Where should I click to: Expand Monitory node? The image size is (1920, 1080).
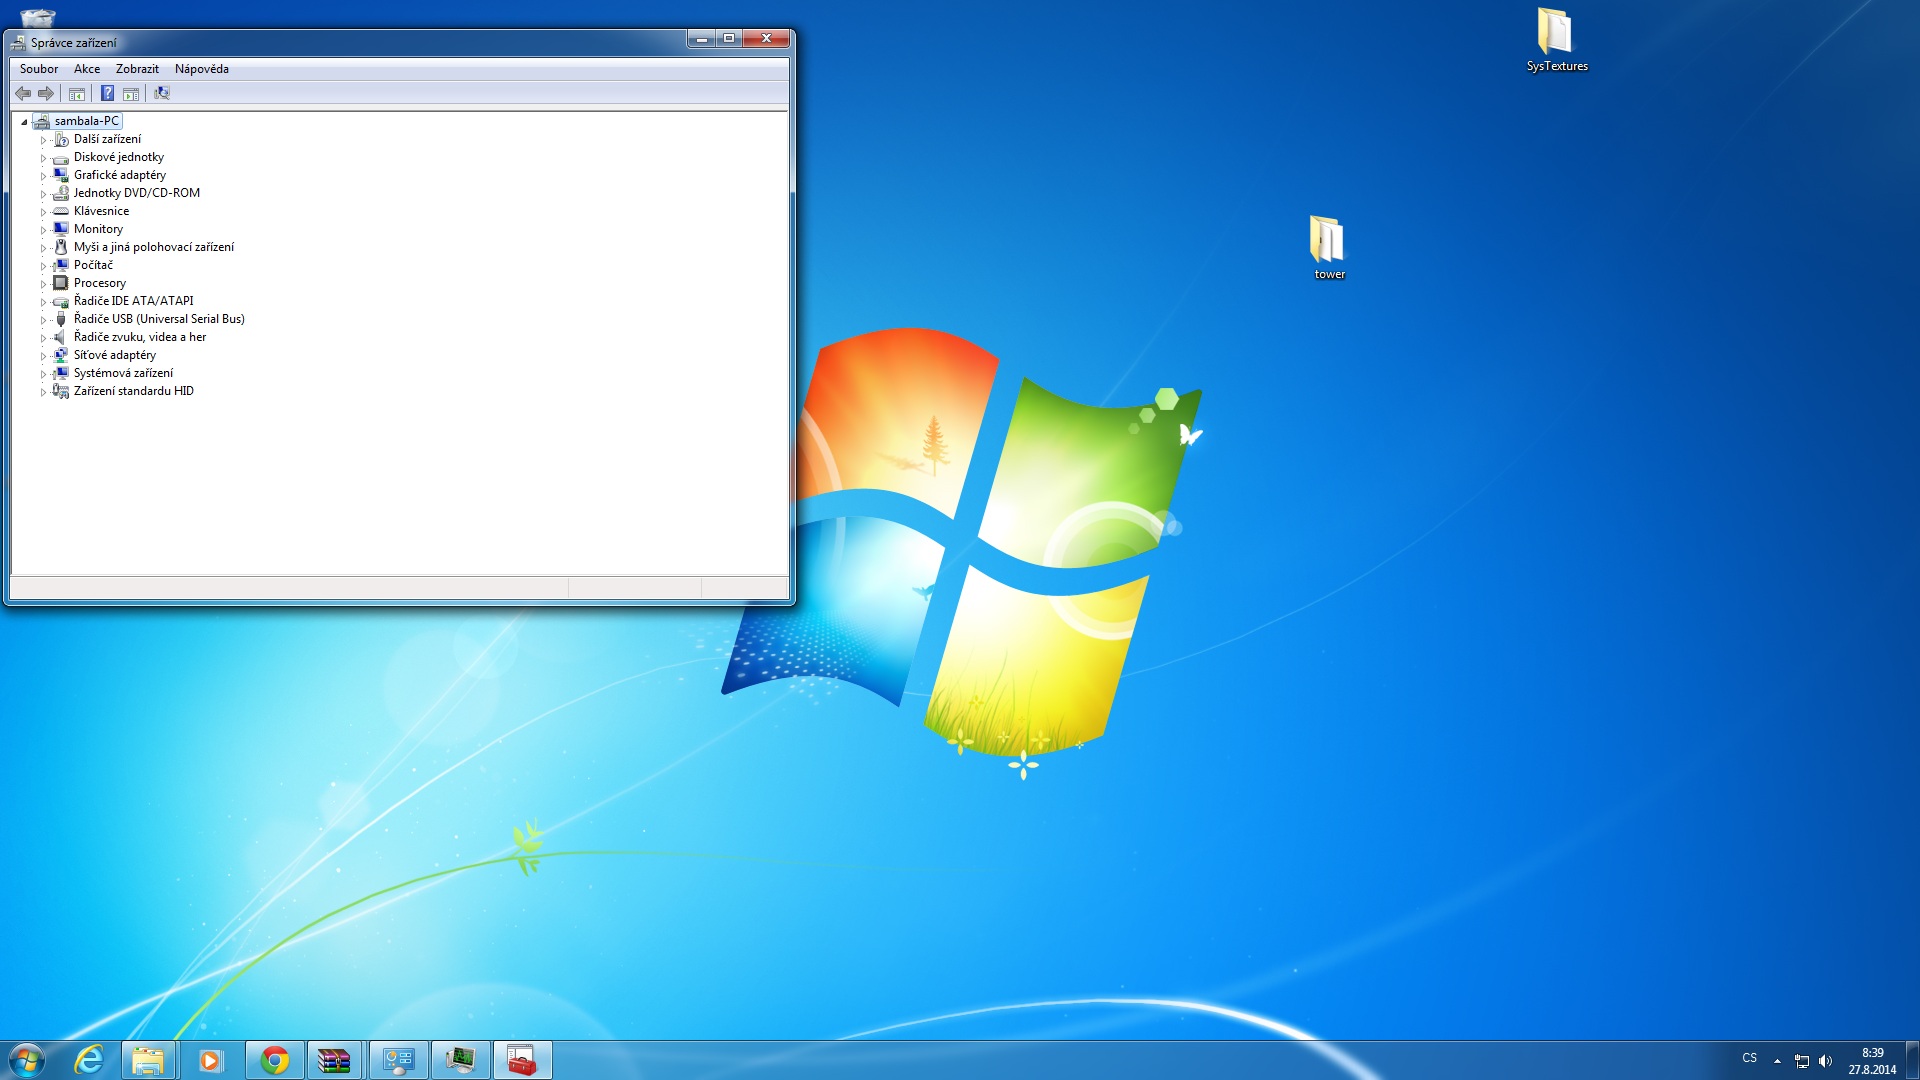(x=43, y=230)
